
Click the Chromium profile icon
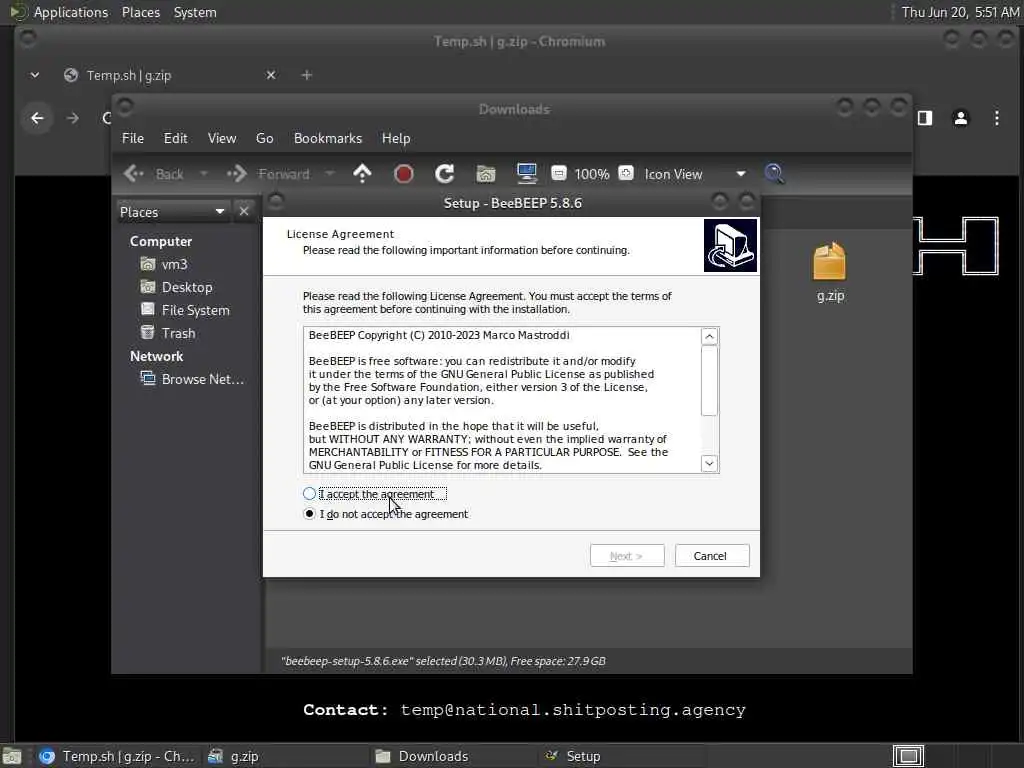[x=961, y=118]
